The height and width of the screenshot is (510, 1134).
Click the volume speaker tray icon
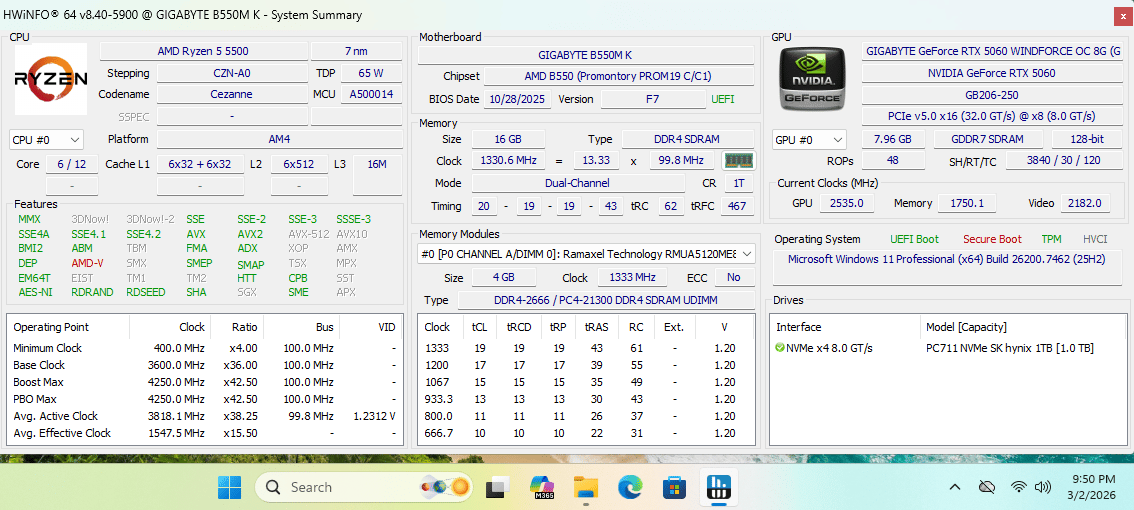coord(1042,487)
